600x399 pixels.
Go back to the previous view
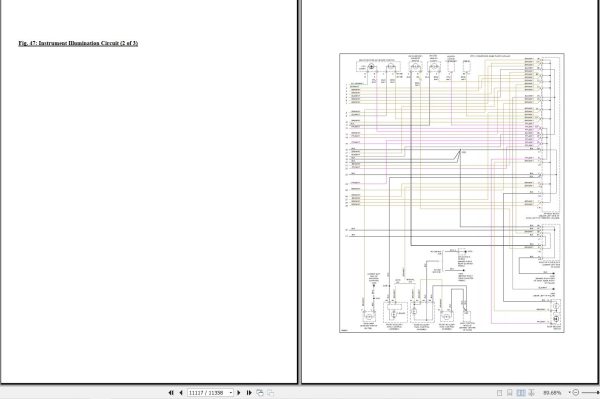(x=260, y=392)
